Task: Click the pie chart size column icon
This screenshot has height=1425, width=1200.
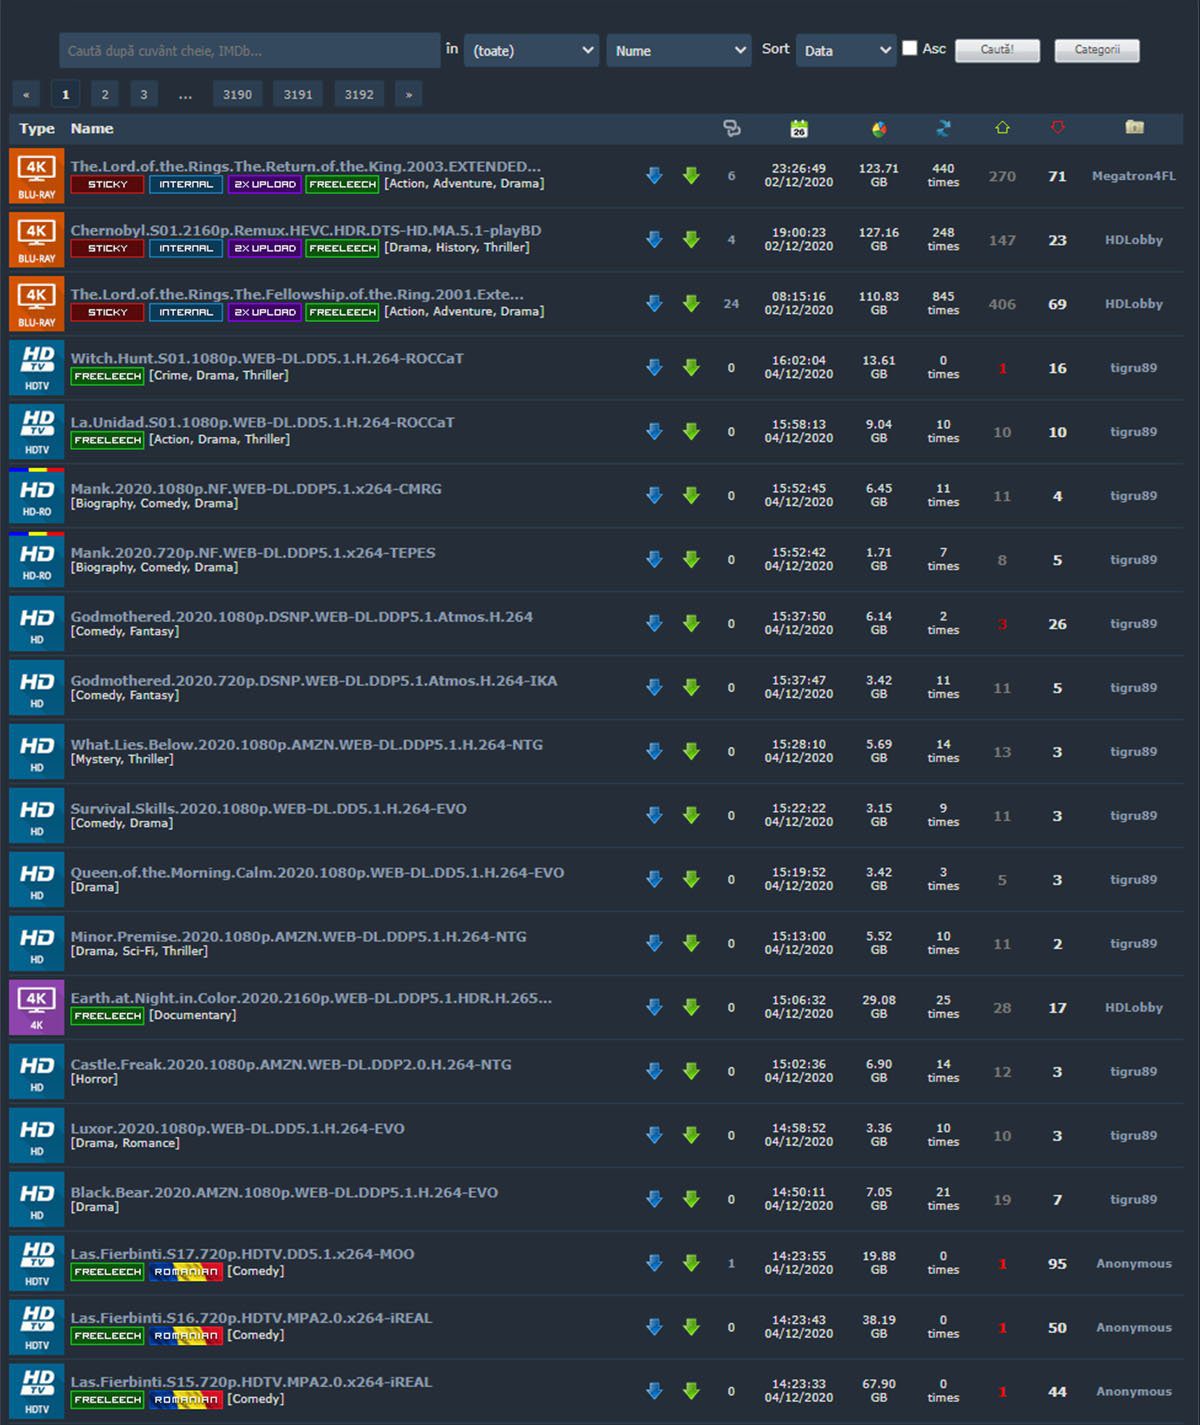Action: pyautogui.click(x=878, y=128)
